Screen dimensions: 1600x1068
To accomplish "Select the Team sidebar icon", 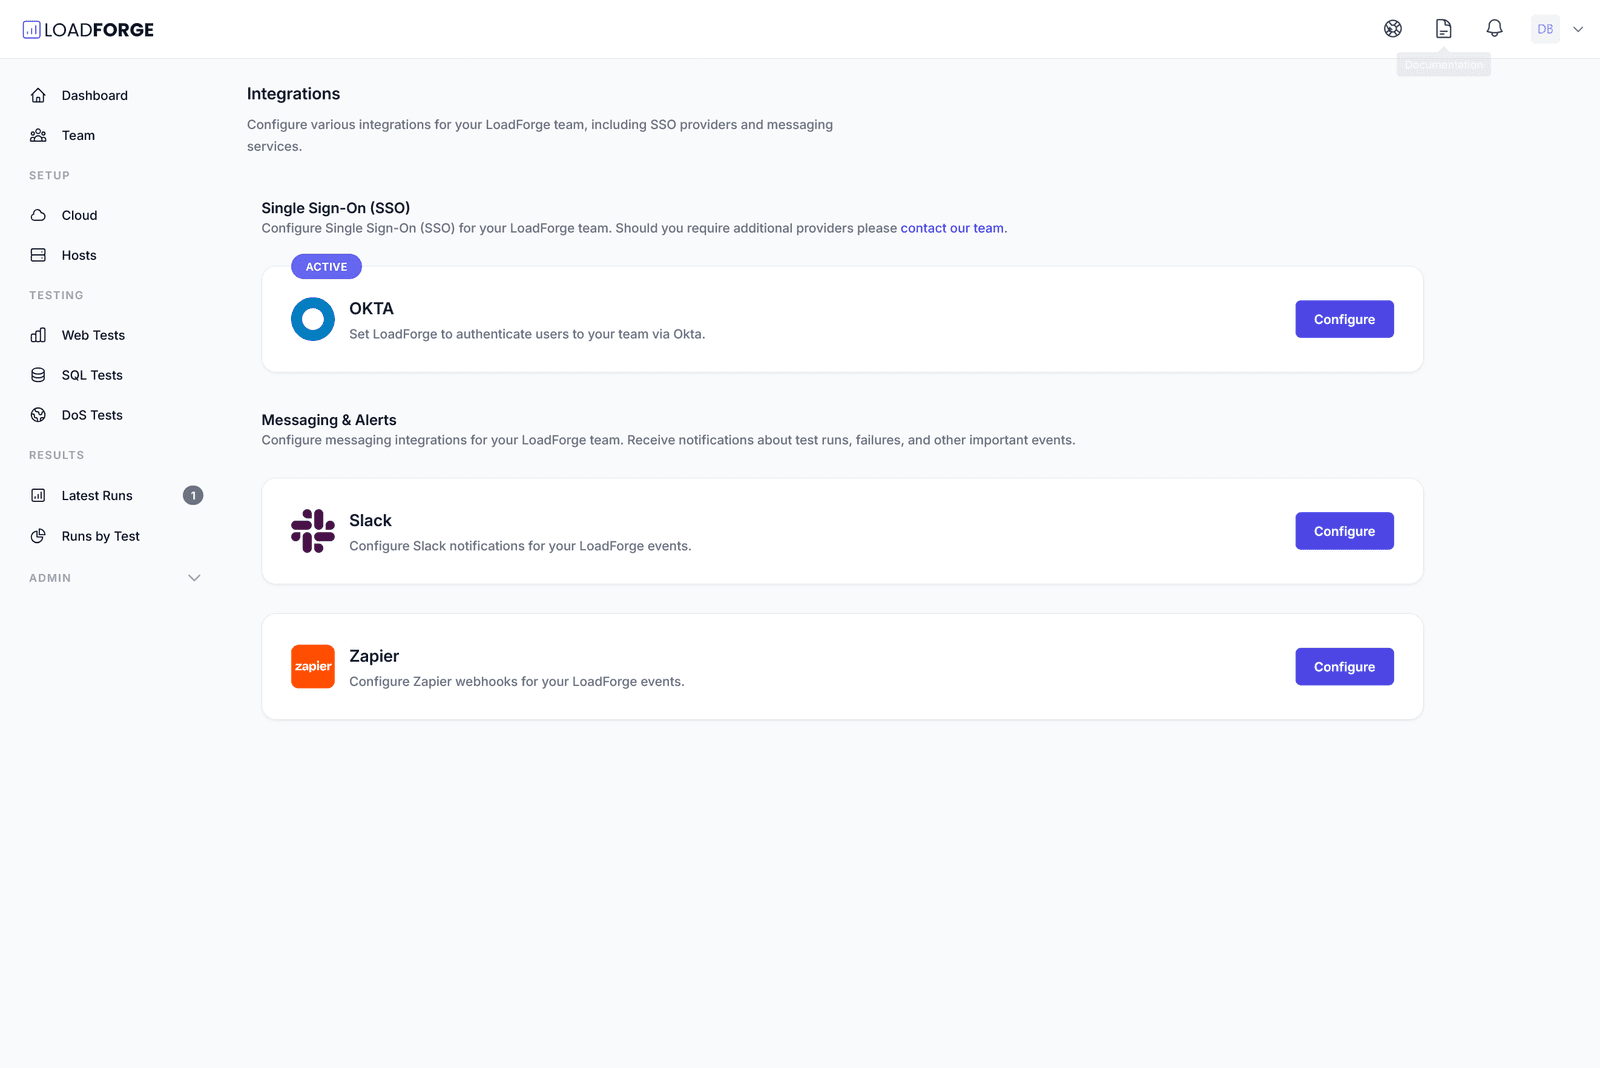I will (x=38, y=135).
